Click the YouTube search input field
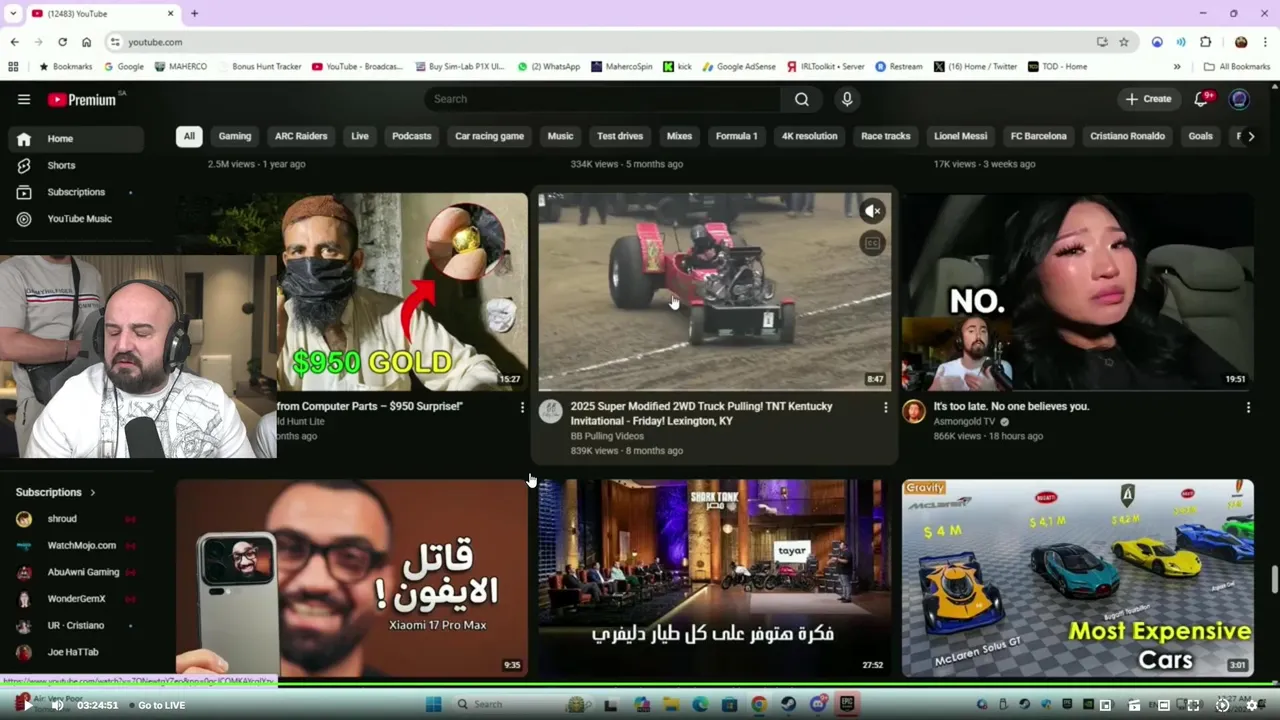Viewport: 1280px width, 720px height. (602, 99)
